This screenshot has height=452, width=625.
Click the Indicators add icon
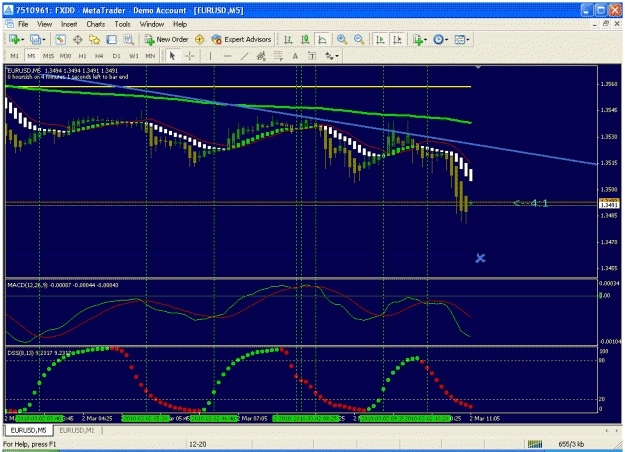tap(417, 39)
